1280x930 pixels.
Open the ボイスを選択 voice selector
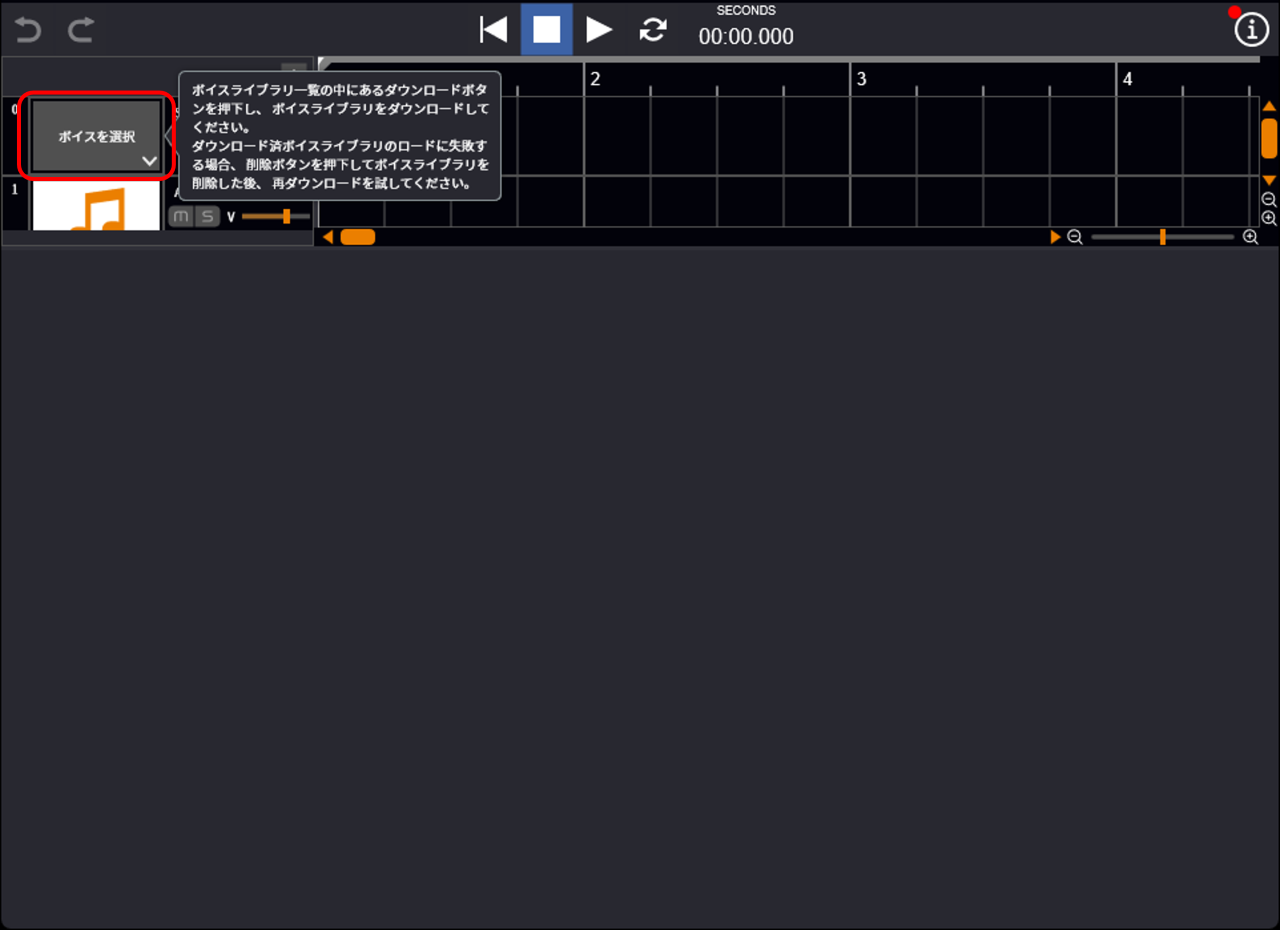click(x=97, y=136)
